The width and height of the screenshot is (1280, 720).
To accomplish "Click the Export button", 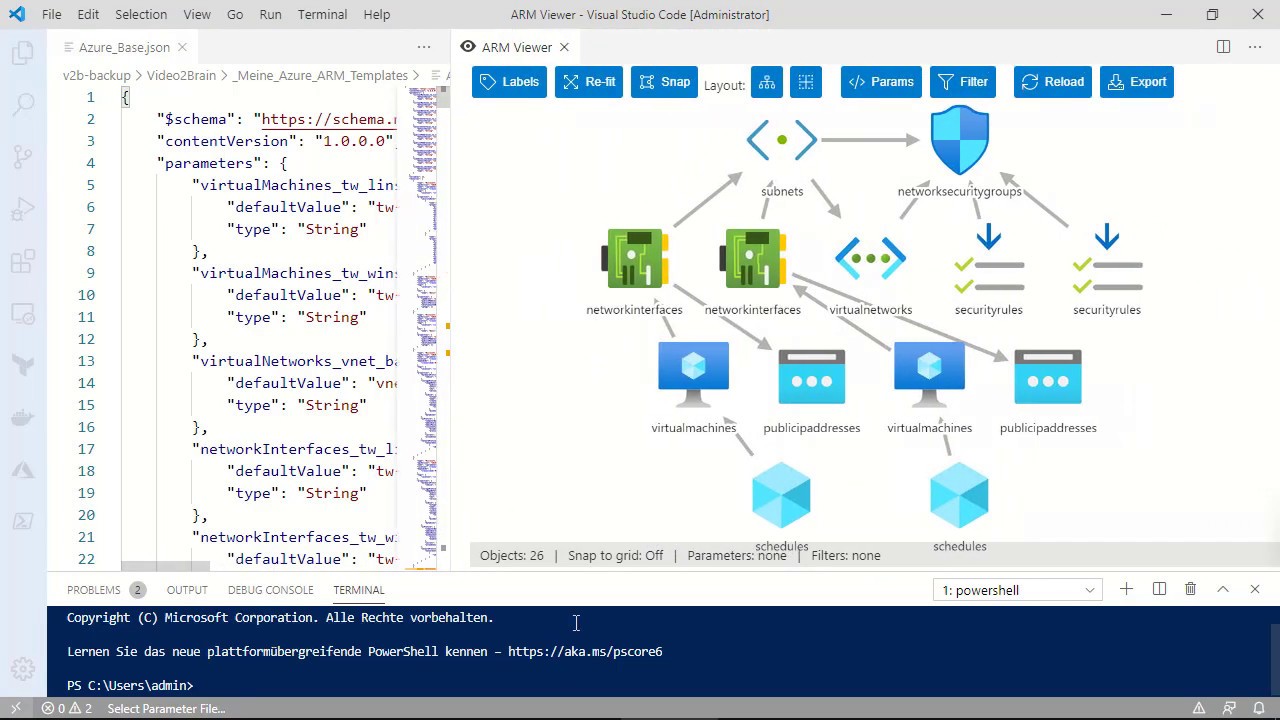I will pyautogui.click(x=1137, y=82).
